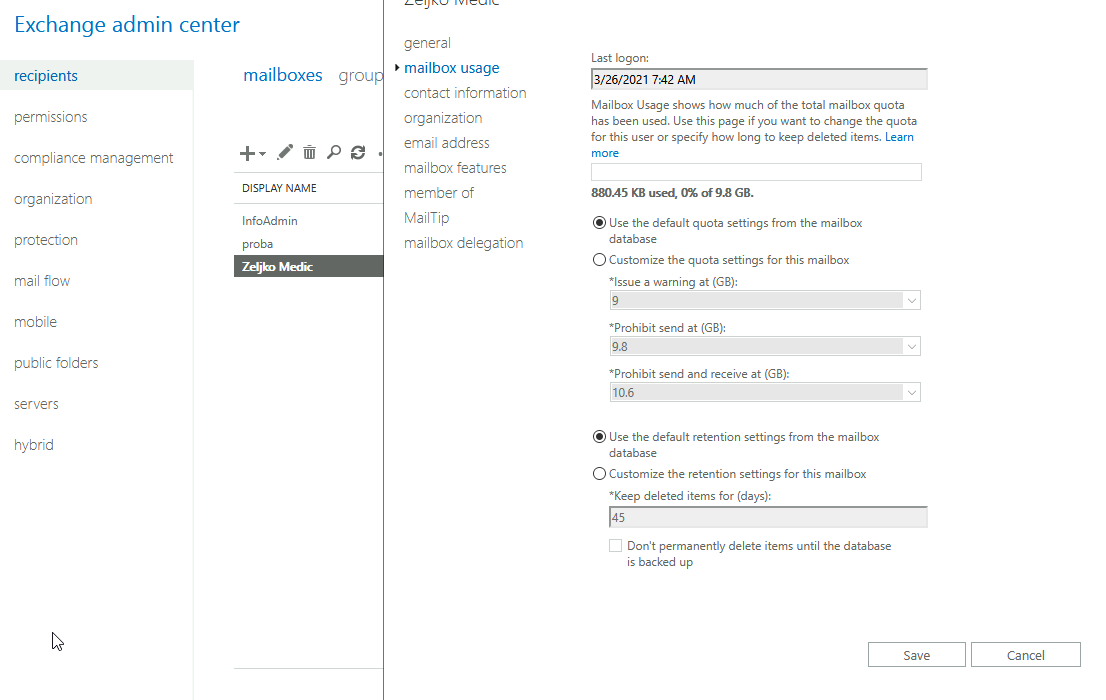This screenshot has height=700, width=1106.
Task: Click the edit pencil icon
Action: [285, 152]
